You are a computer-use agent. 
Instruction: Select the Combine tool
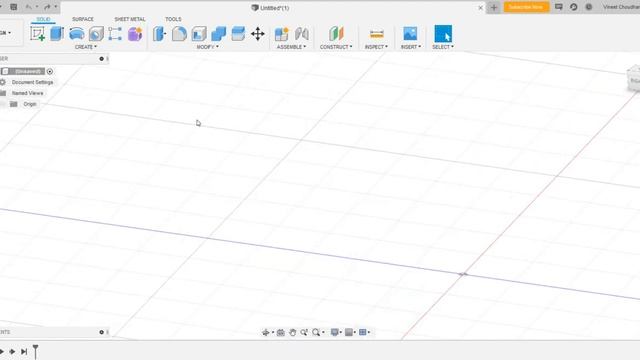pyautogui.click(x=218, y=34)
